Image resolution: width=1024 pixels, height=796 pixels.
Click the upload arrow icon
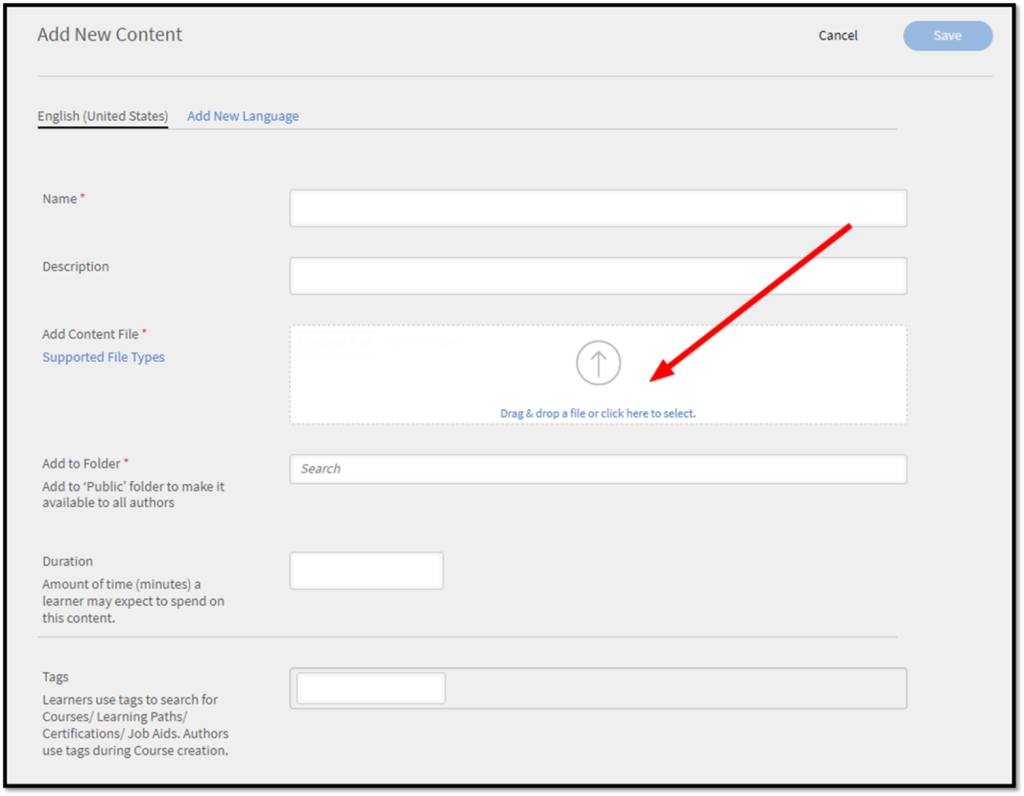click(x=598, y=362)
